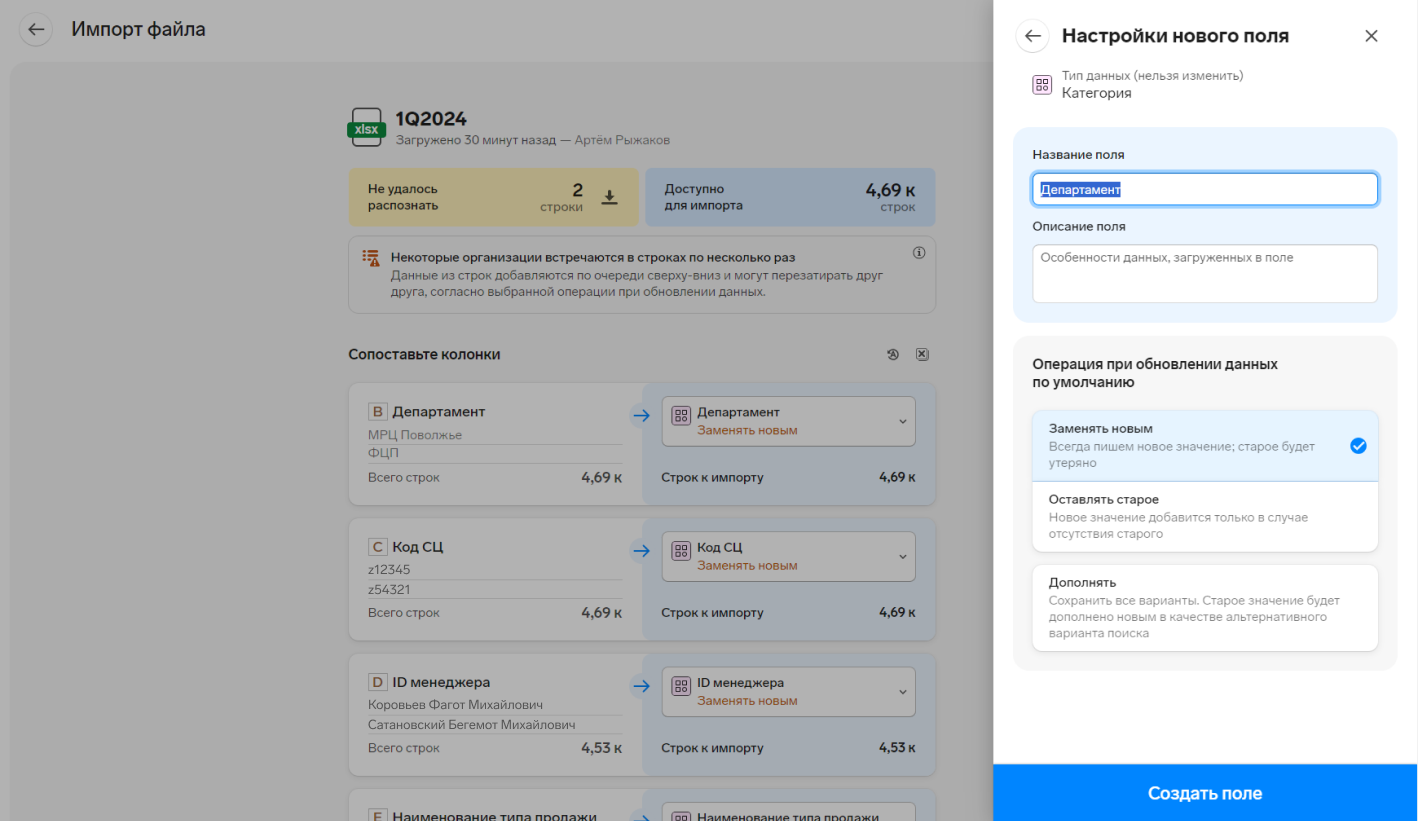The height and width of the screenshot is (821, 1418).
Task: Click the B column letter badge of Департамент
Action: coord(377,412)
